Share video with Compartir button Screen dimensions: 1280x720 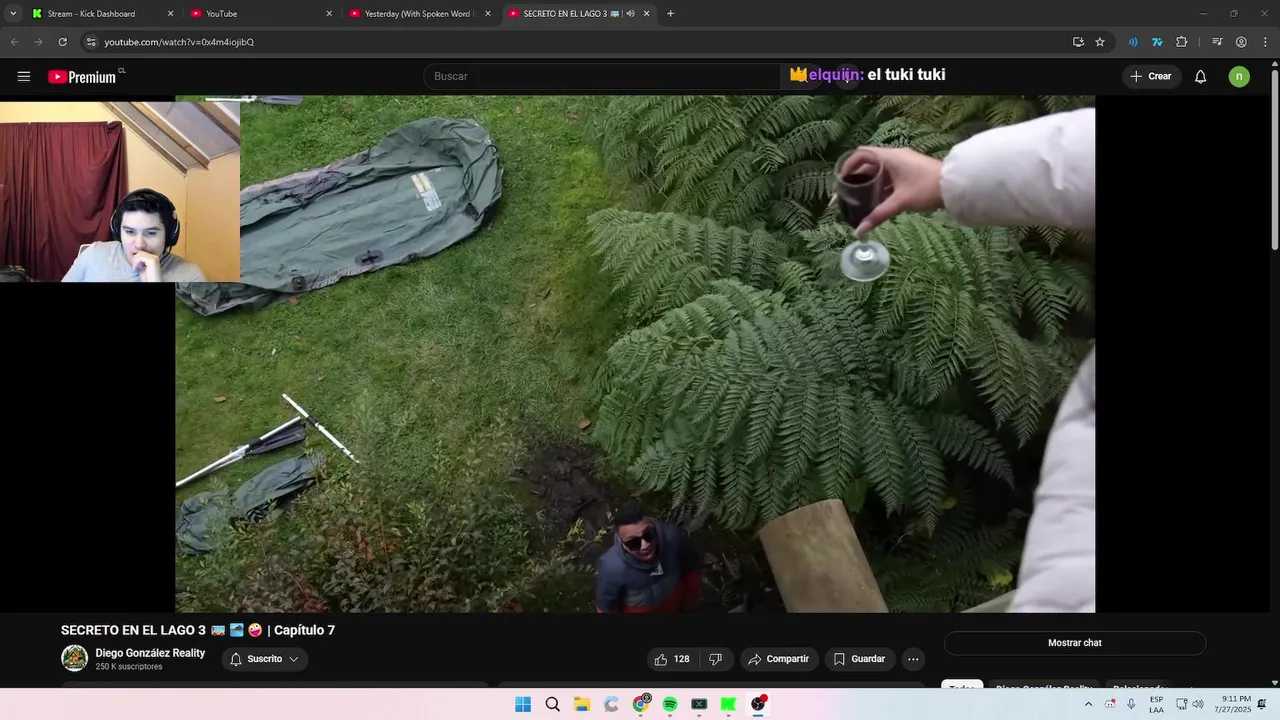(779, 659)
